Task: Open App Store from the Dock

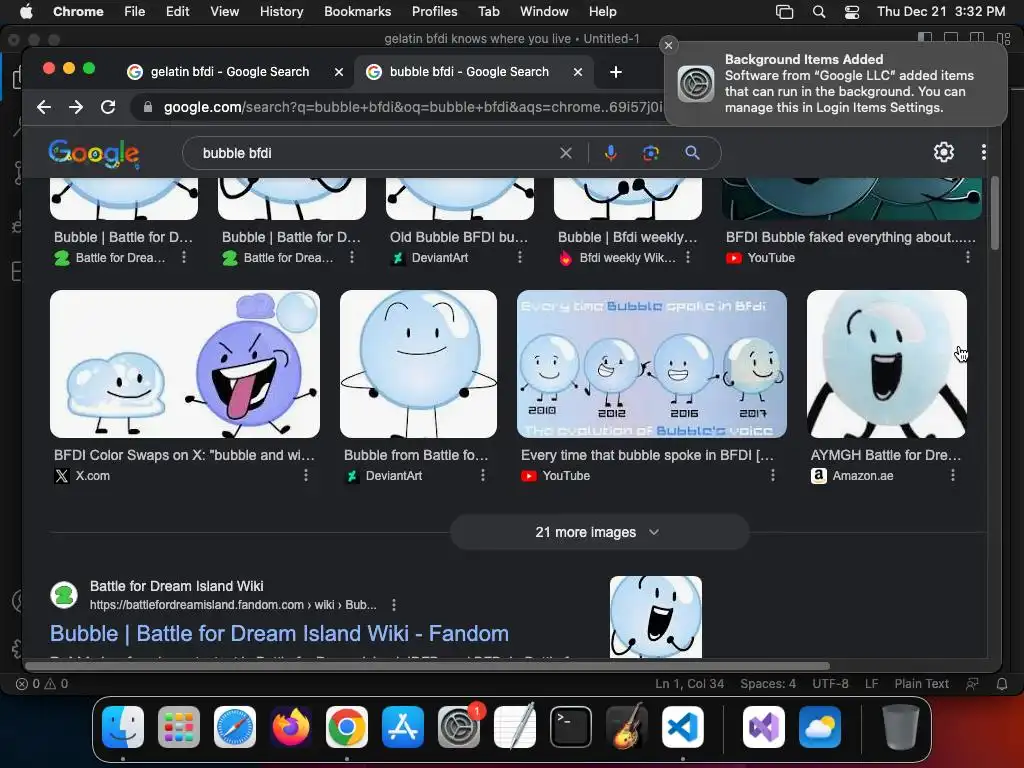Action: [403, 727]
